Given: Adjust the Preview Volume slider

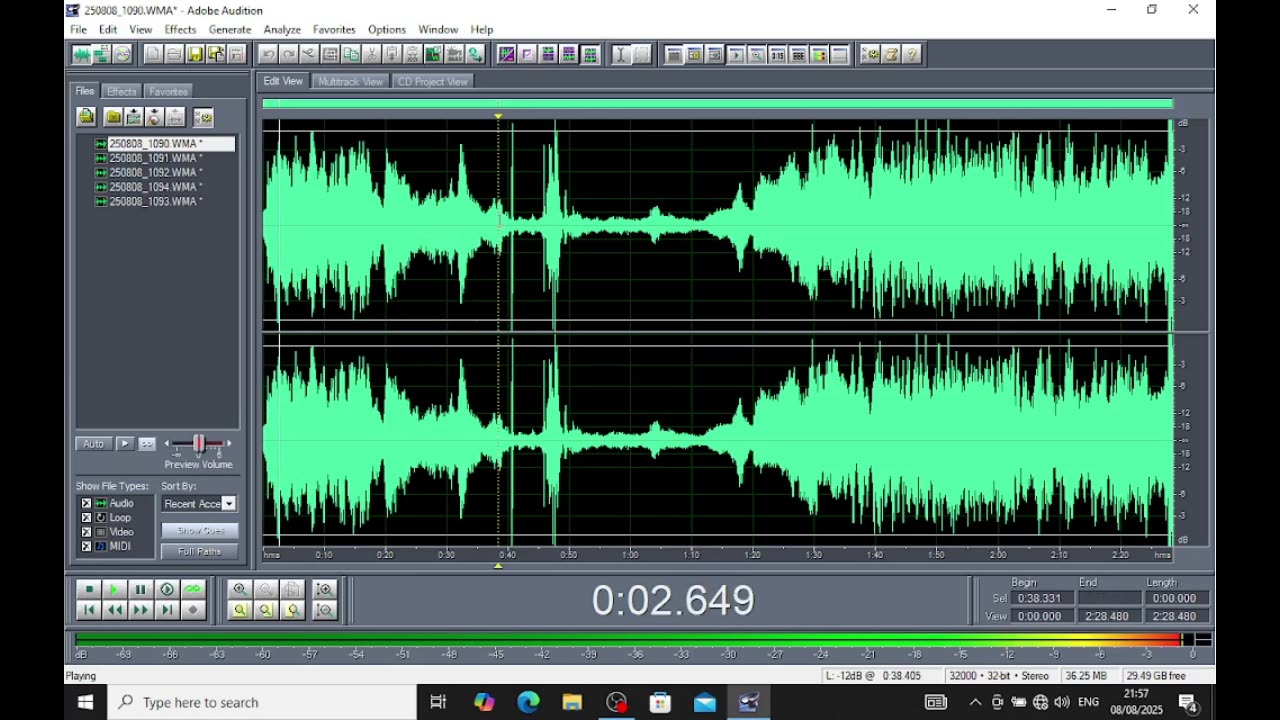Looking at the screenshot, I should (198, 444).
